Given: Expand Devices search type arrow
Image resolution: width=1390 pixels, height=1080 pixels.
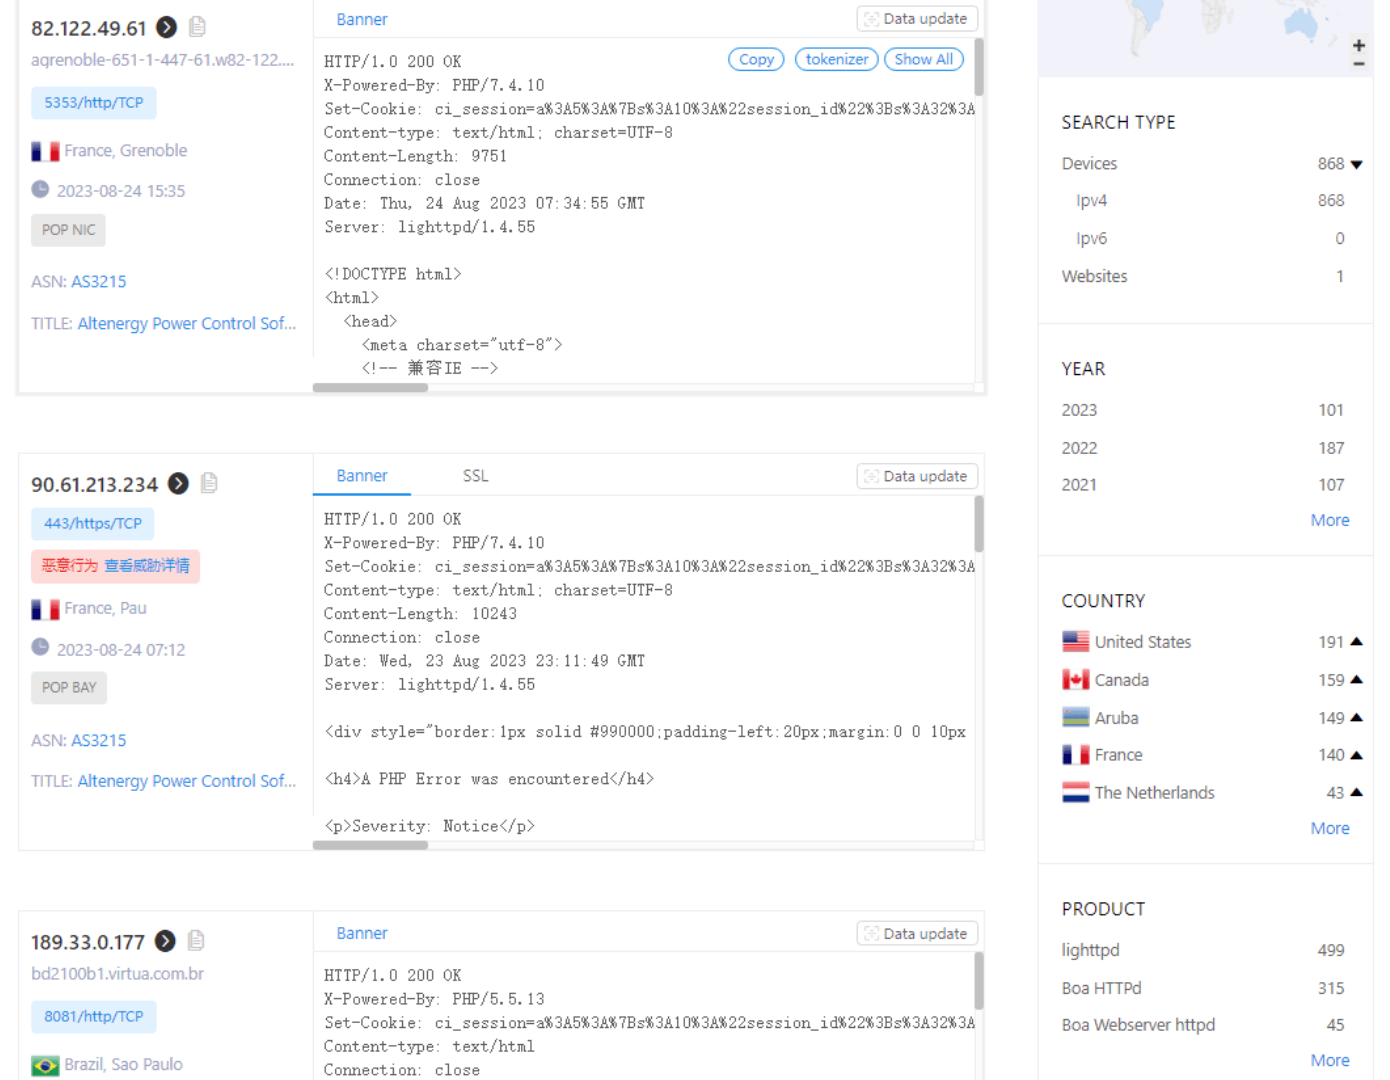Looking at the screenshot, I should coord(1356,164).
